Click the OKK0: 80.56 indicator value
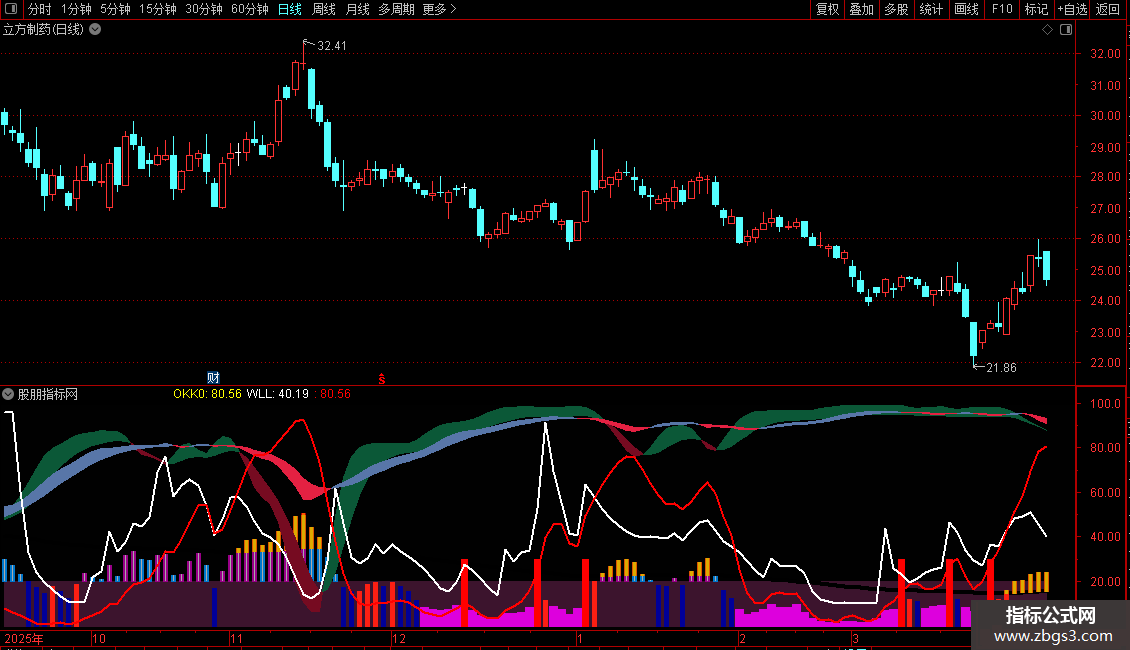 click(x=208, y=394)
